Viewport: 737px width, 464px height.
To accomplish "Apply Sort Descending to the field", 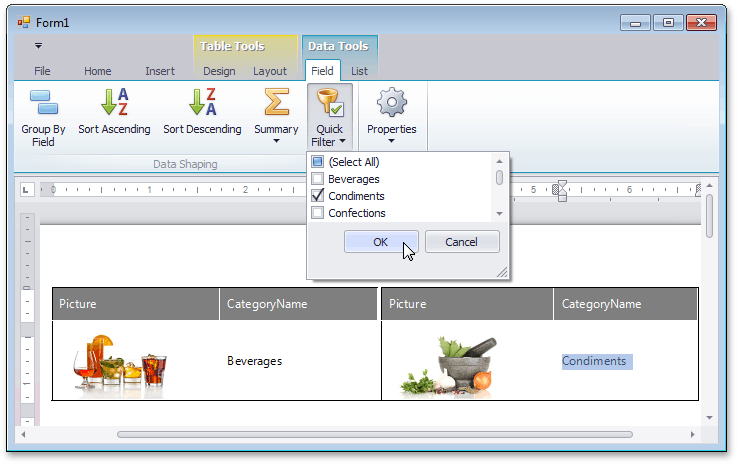I will click(x=202, y=111).
